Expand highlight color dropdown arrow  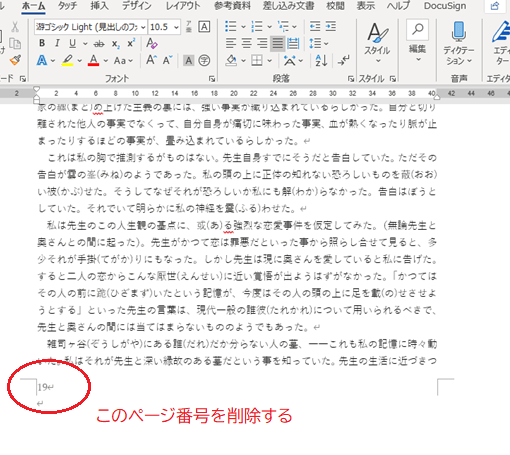(79, 61)
